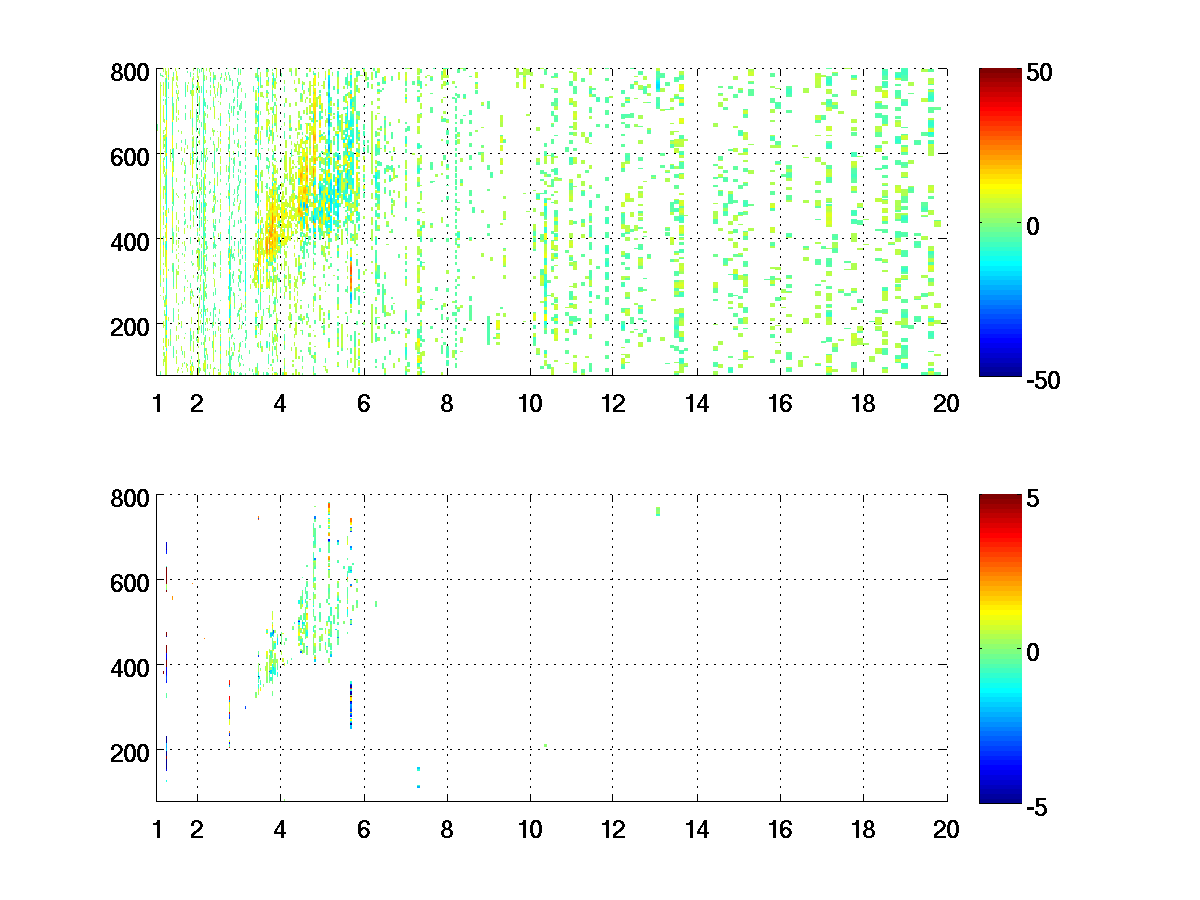The image size is (1200, 900).
Task: Click the '6' x-axis tick of top plot
Action: [364, 404]
